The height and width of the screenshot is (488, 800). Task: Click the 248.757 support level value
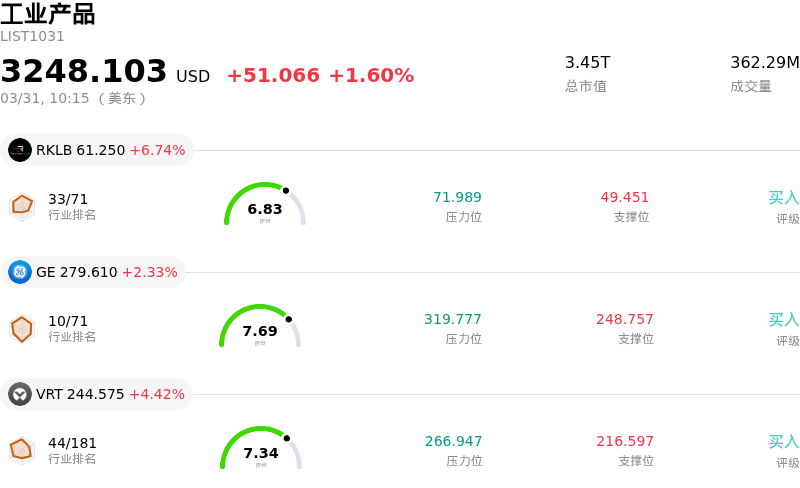coord(625,320)
